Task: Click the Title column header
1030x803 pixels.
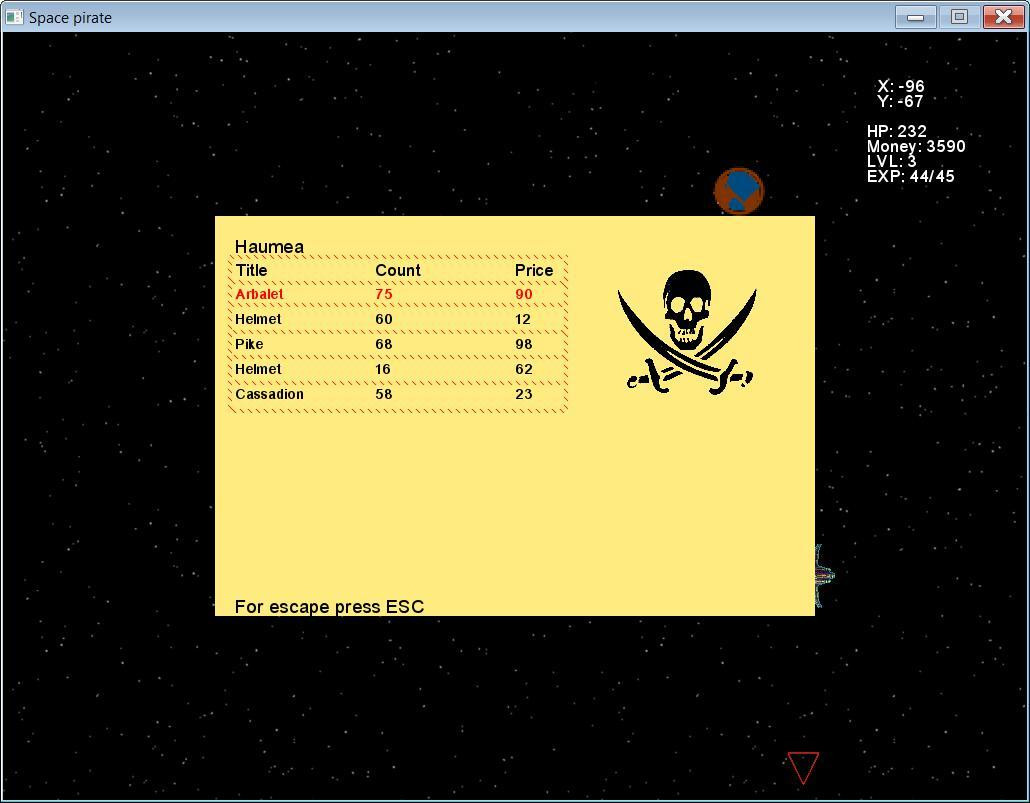Action: coord(252,270)
